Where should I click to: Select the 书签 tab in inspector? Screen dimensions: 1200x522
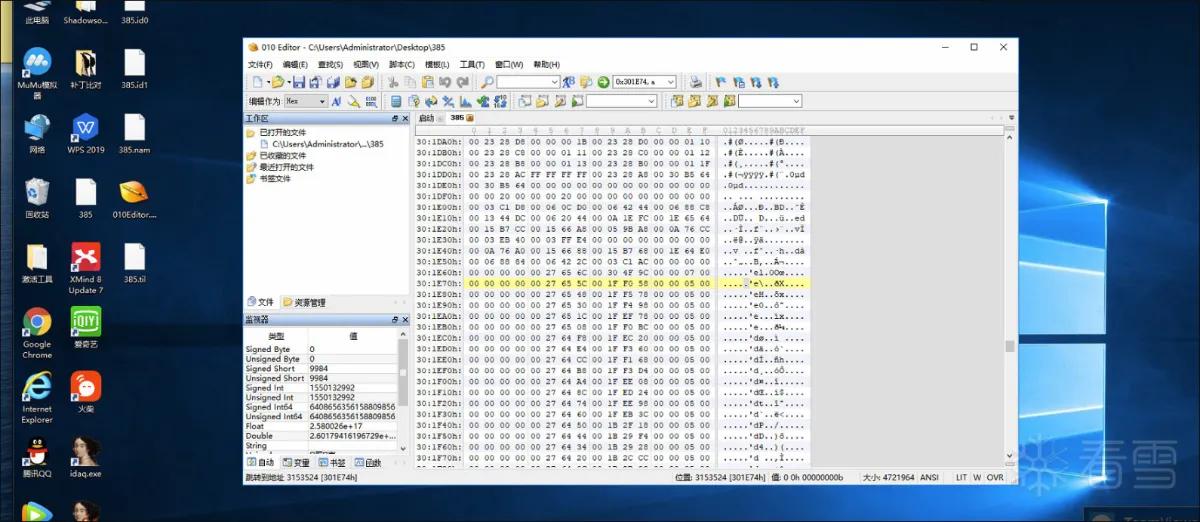[x=331, y=463]
